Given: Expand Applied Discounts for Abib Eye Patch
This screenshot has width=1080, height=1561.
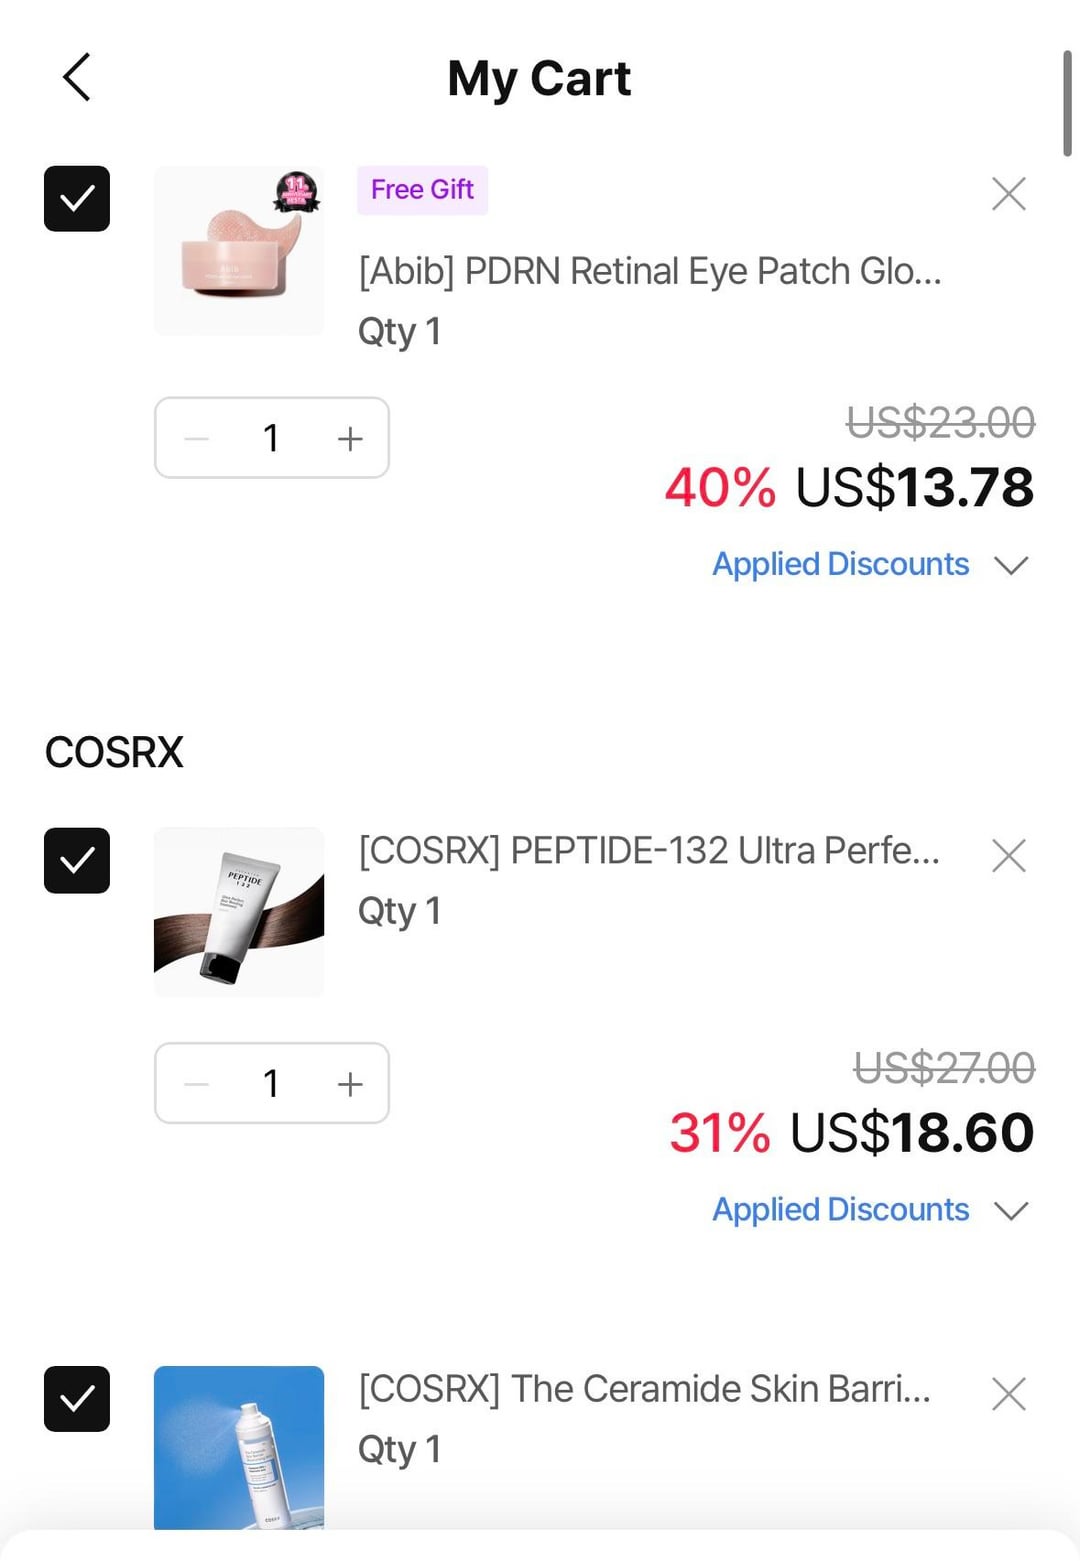Looking at the screenshot, I should coord(868,565).
